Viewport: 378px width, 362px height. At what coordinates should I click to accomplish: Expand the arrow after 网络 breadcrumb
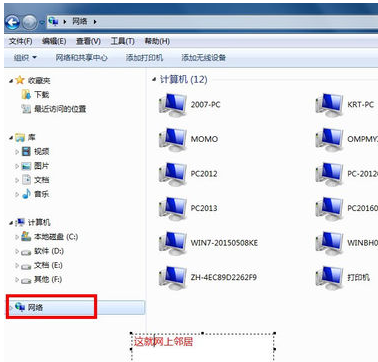[95, 22]
